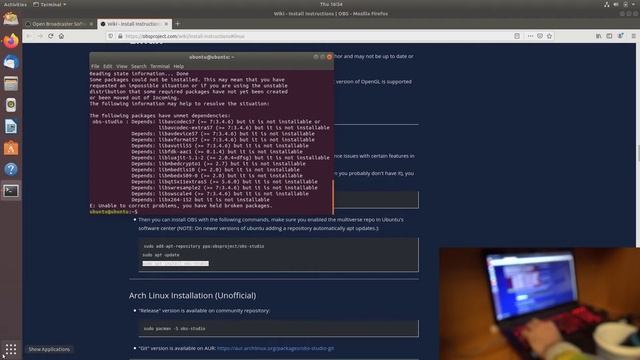Open the Install Ubuntu icon atop the dock
Screen dimensions: 640x360
coord(11,19)
